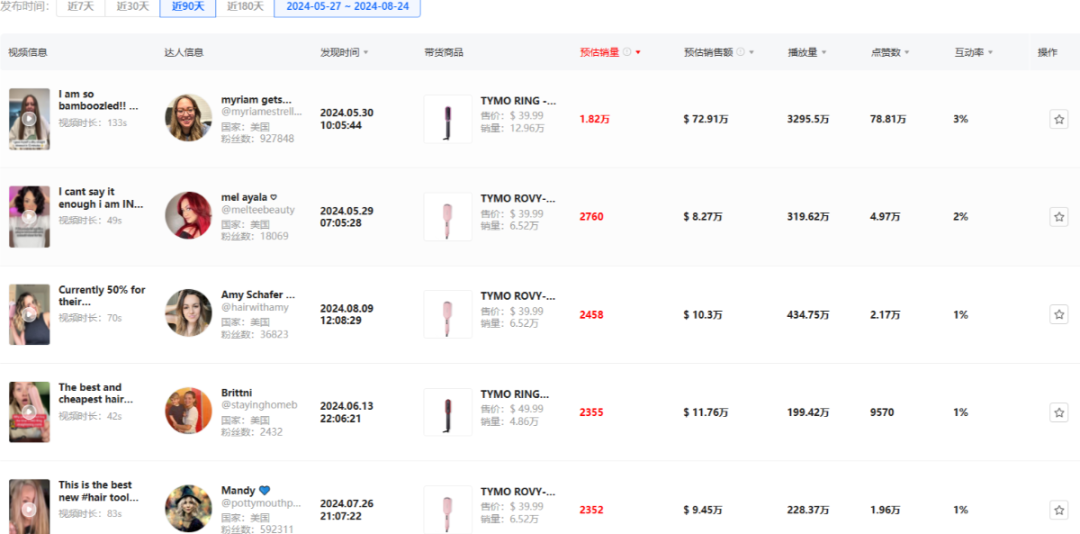Switch to 近30天 time range
Viewport: 1080px width, 534px height.
click(132, 7)
